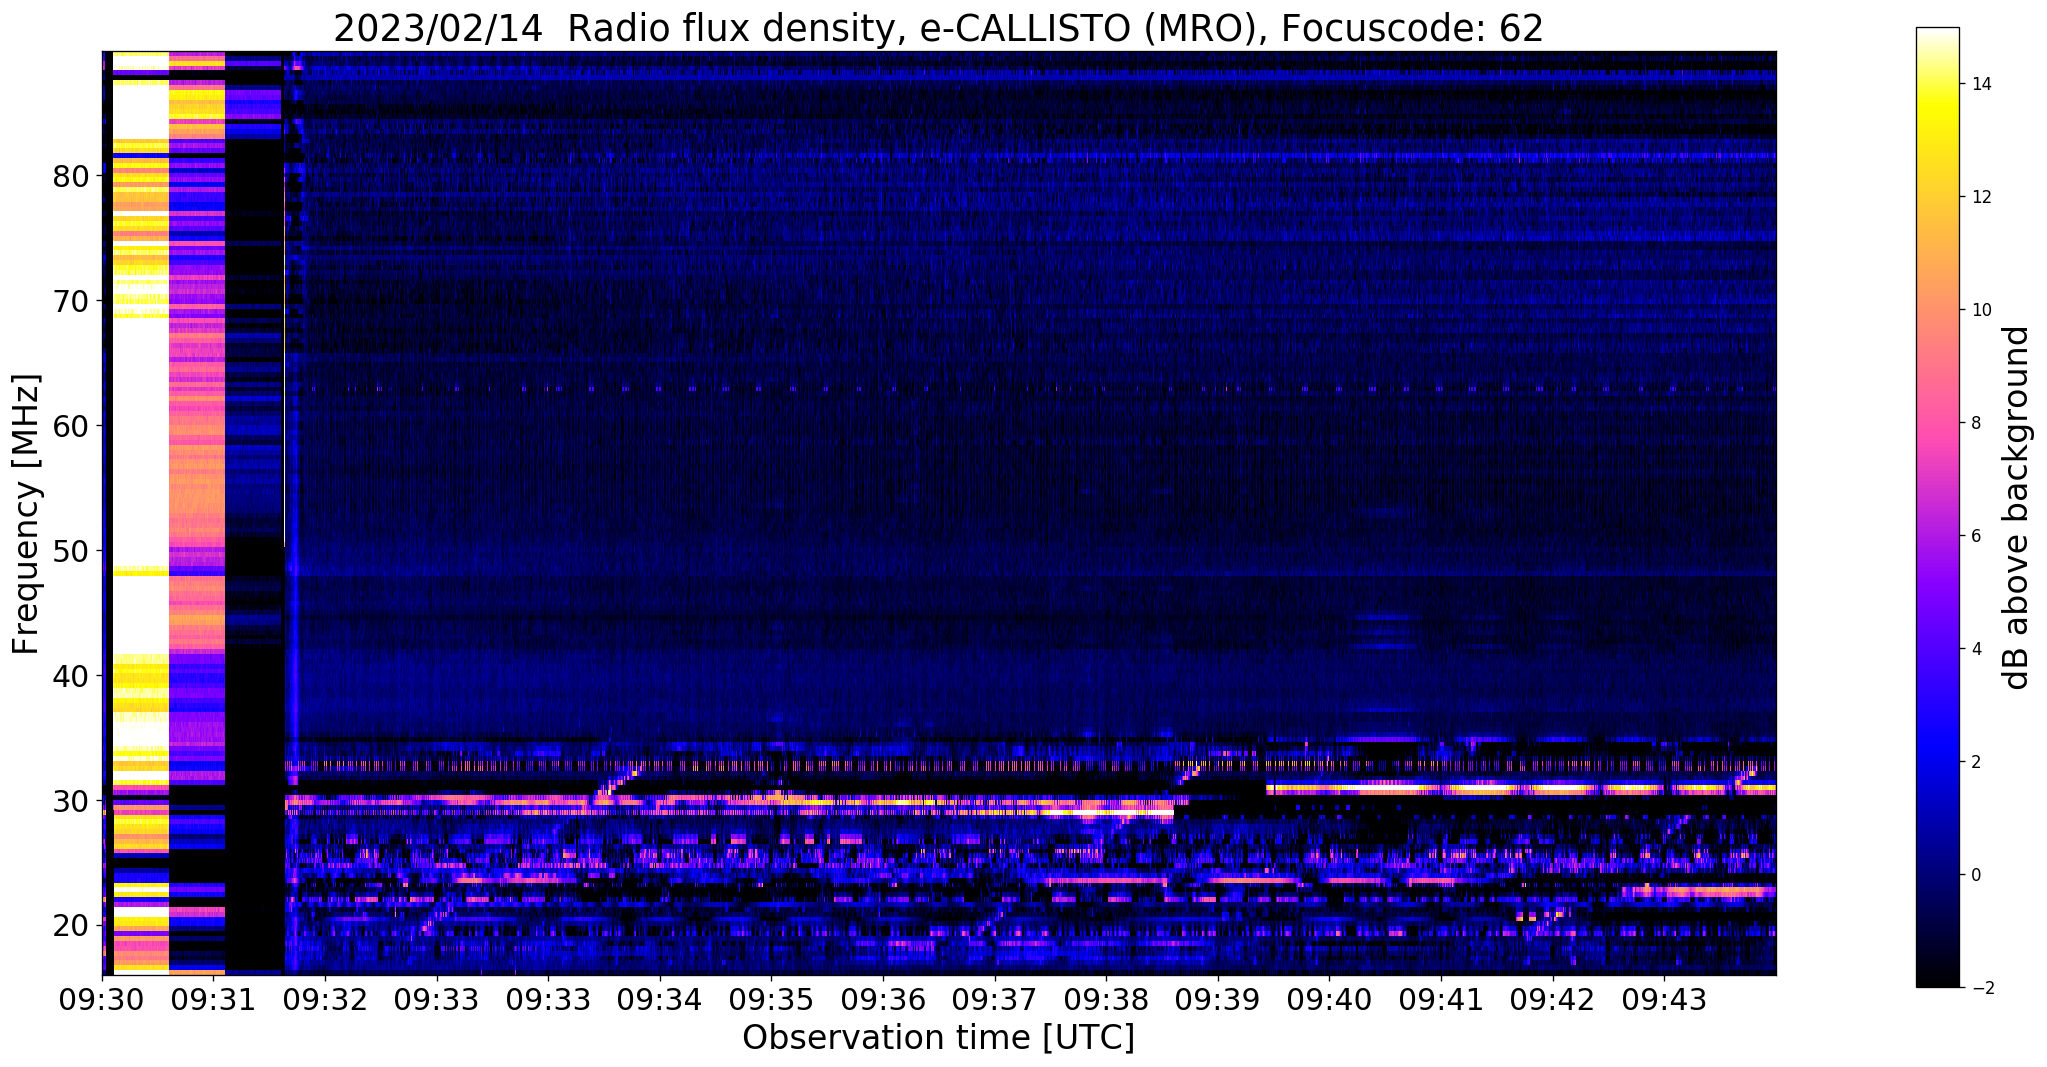The height and width of the screenshot is (1067, 2047).
Task: Click the plot title mentioning e-CALLISTO (MRO)
Action: (x=938, y=28)
